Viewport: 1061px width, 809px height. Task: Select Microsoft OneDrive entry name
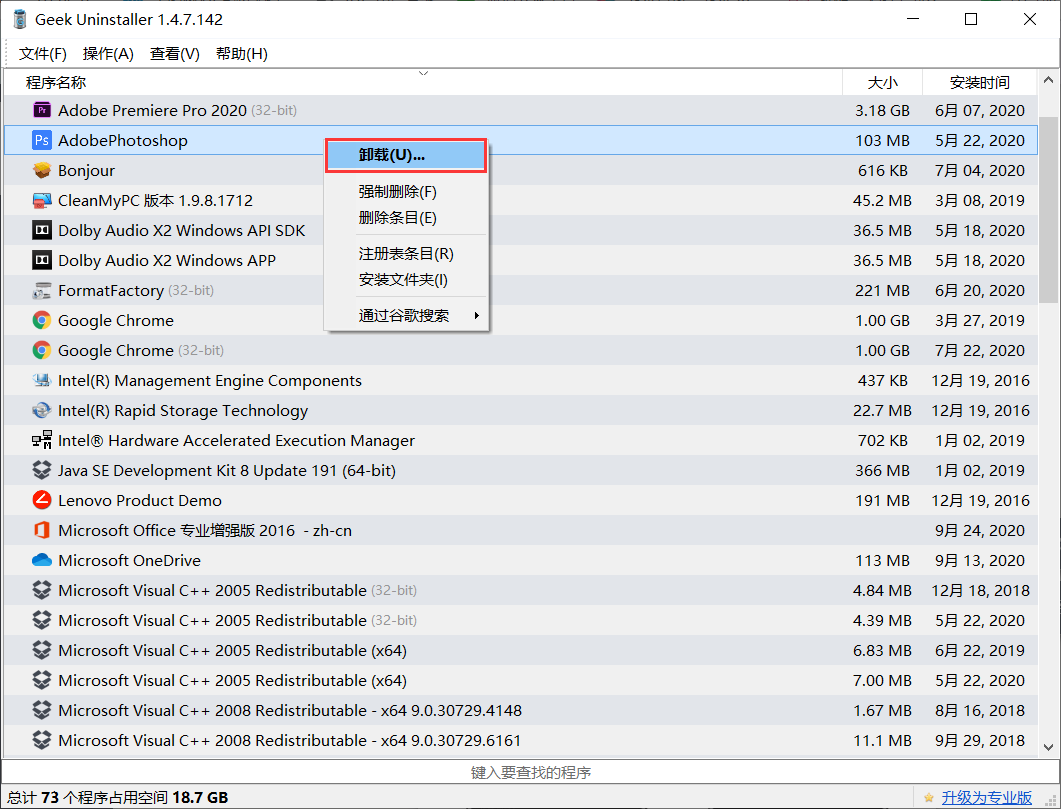(x=129, y=560)
